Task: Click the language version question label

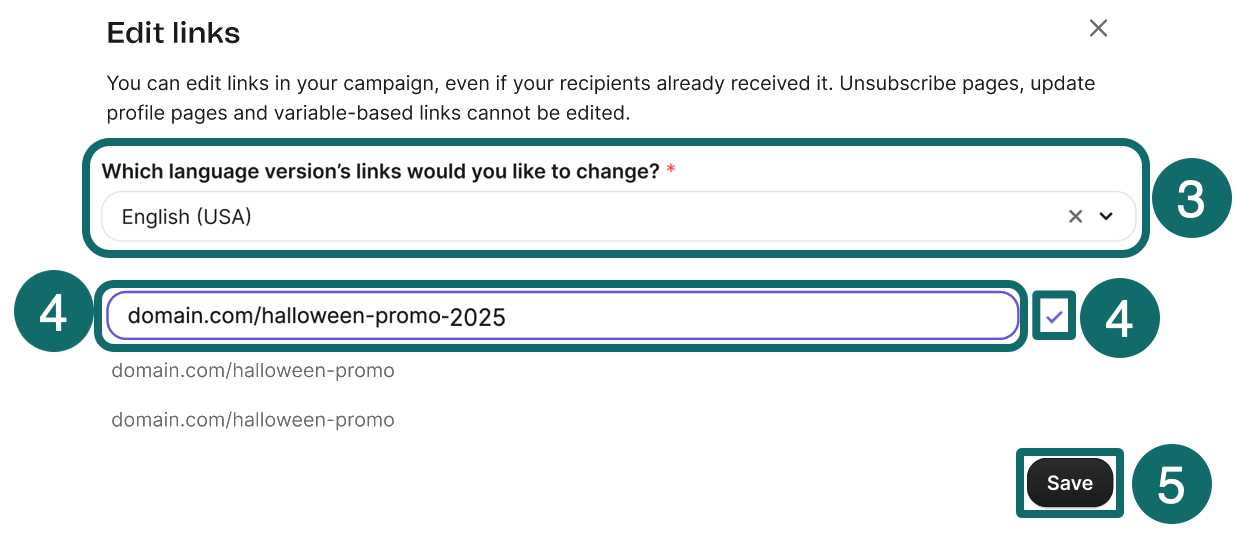Action: (x=380, y=171)
